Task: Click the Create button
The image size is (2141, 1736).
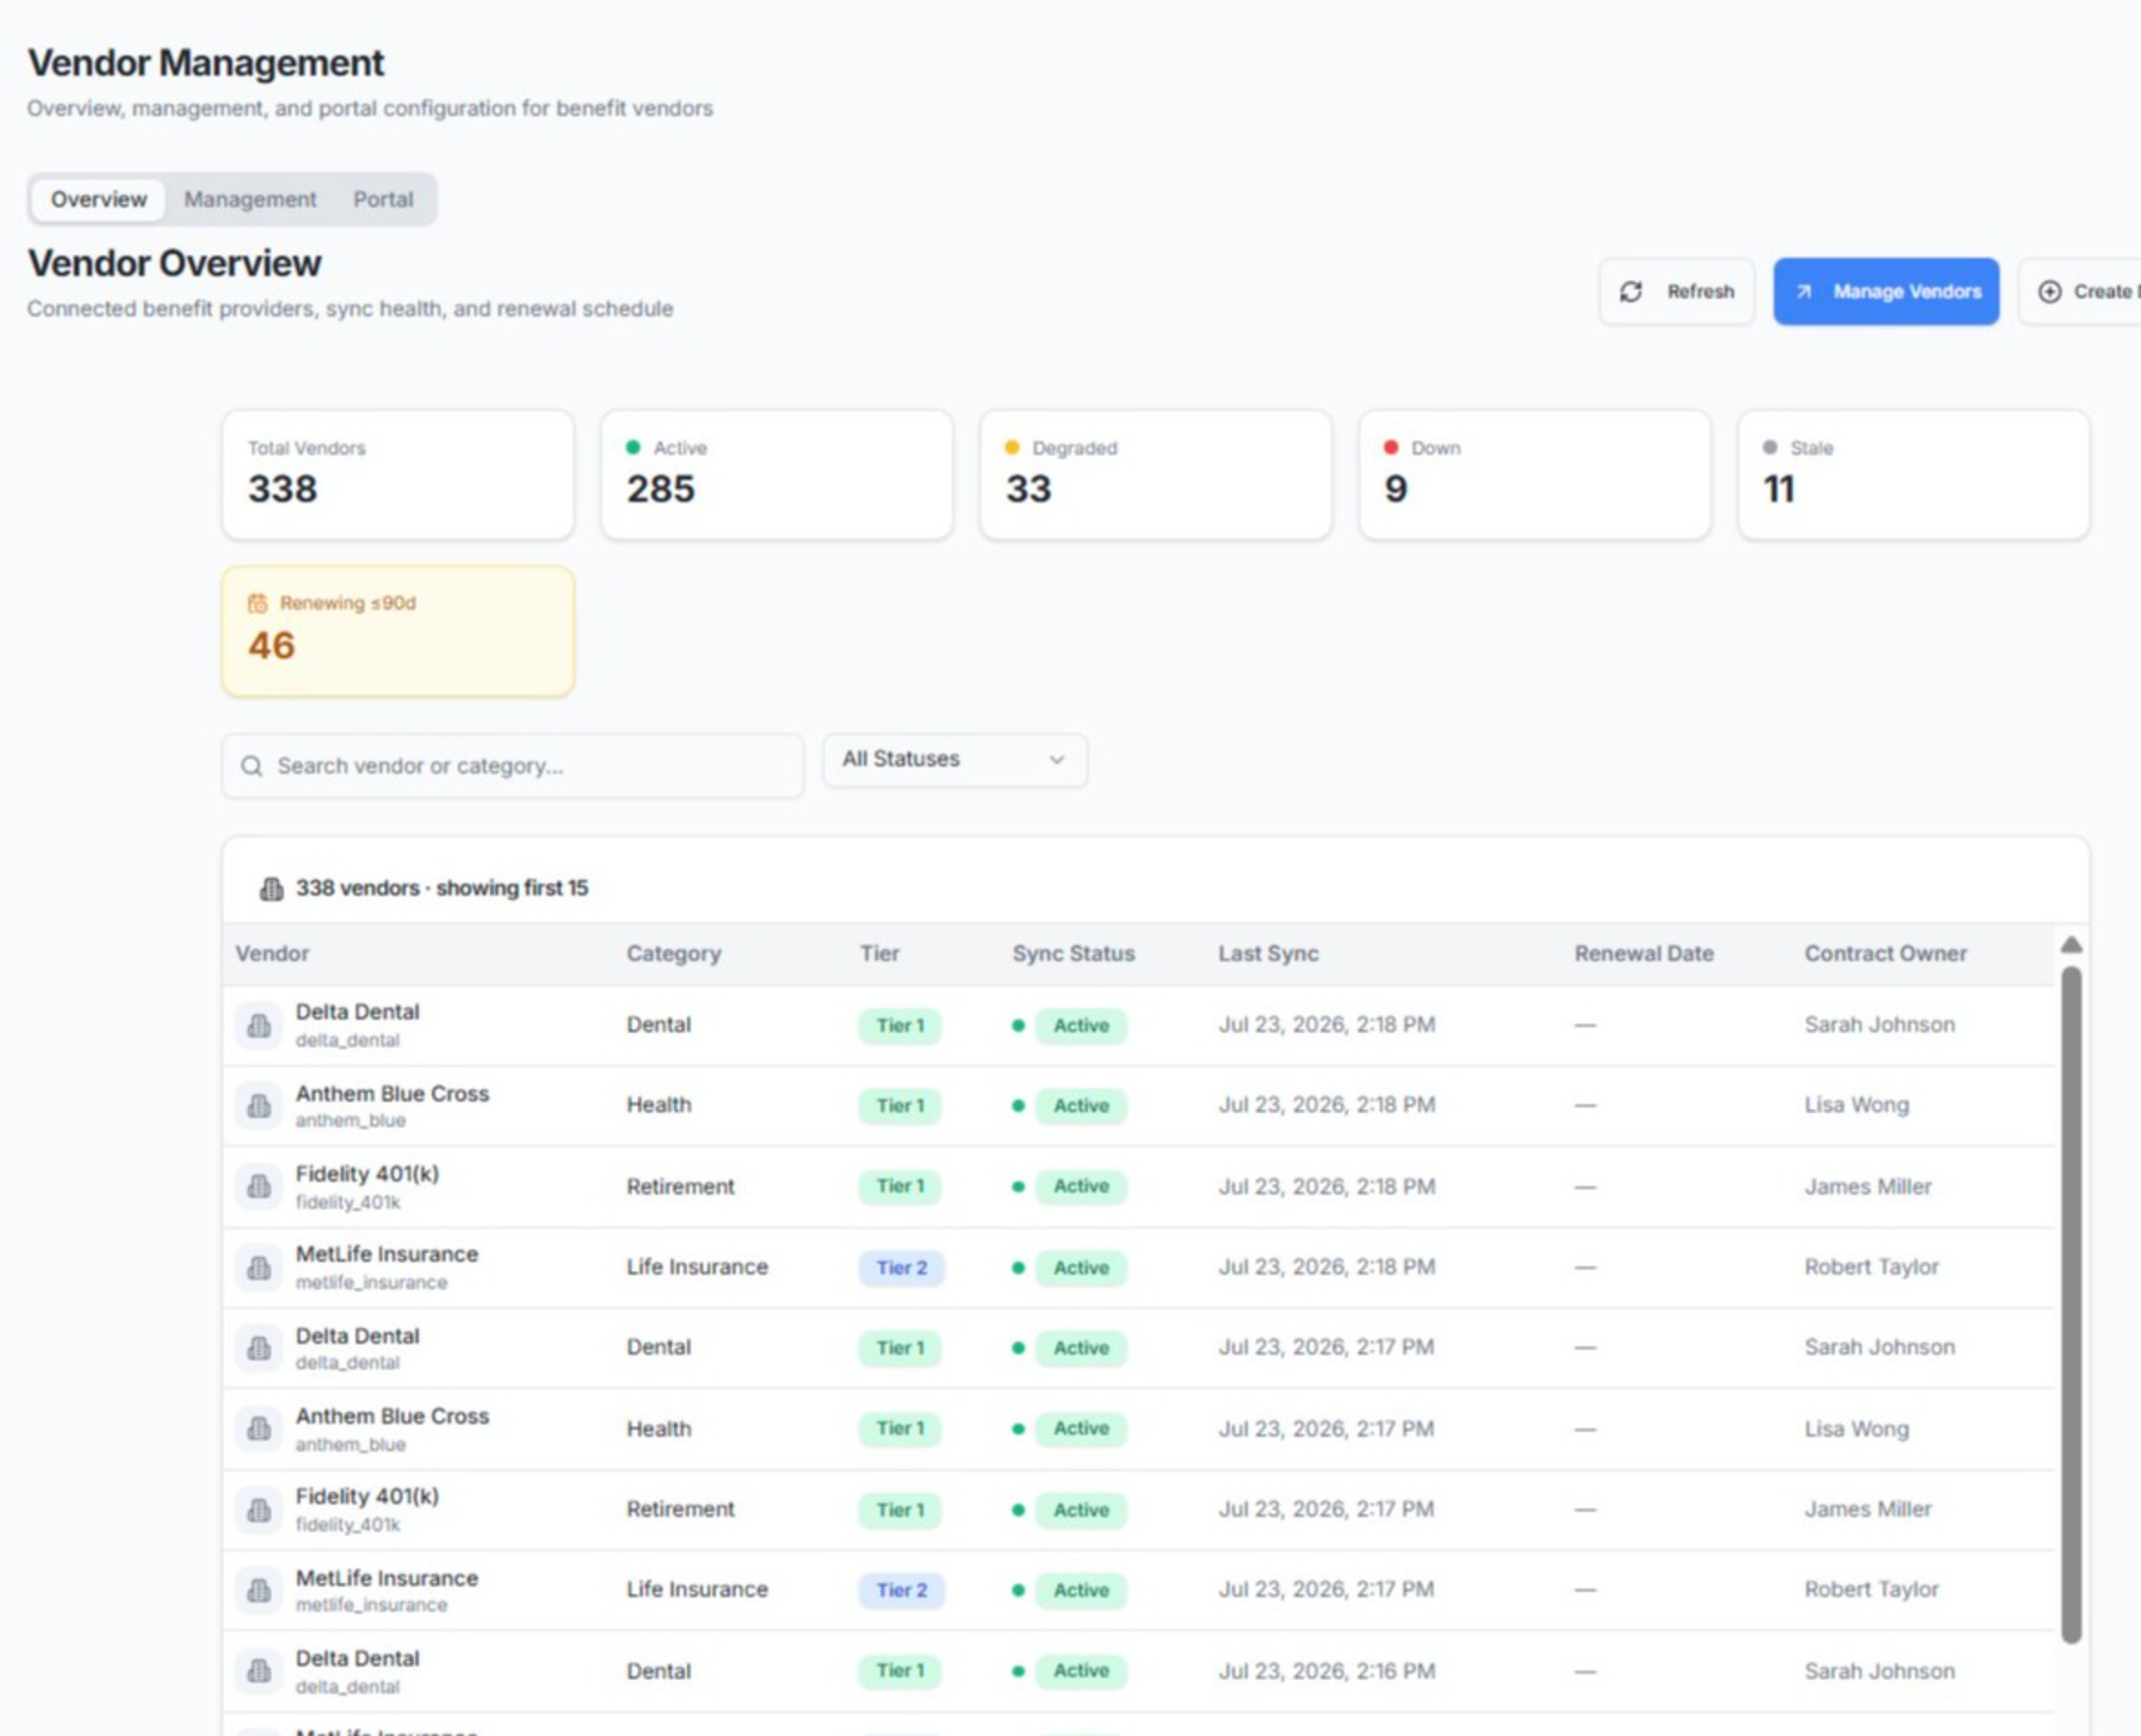Action: pos(2080,291)
